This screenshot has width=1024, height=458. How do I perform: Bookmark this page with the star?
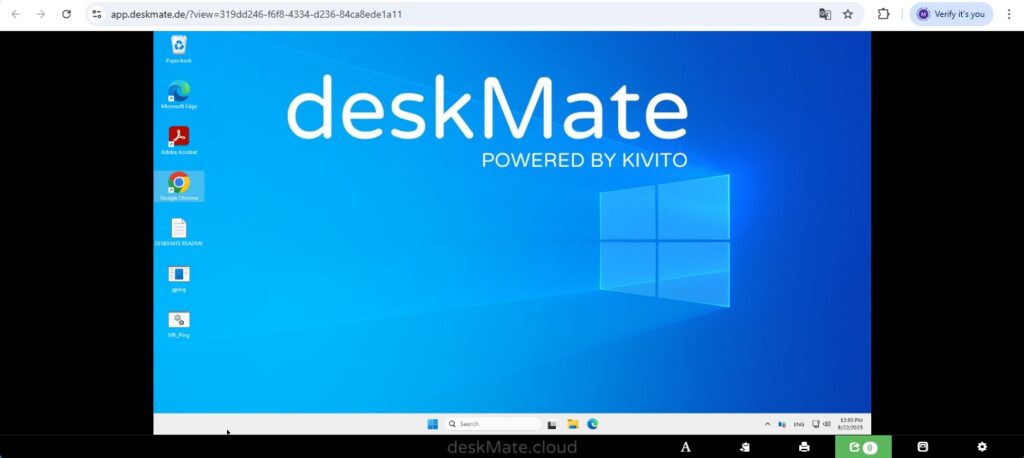848,14
